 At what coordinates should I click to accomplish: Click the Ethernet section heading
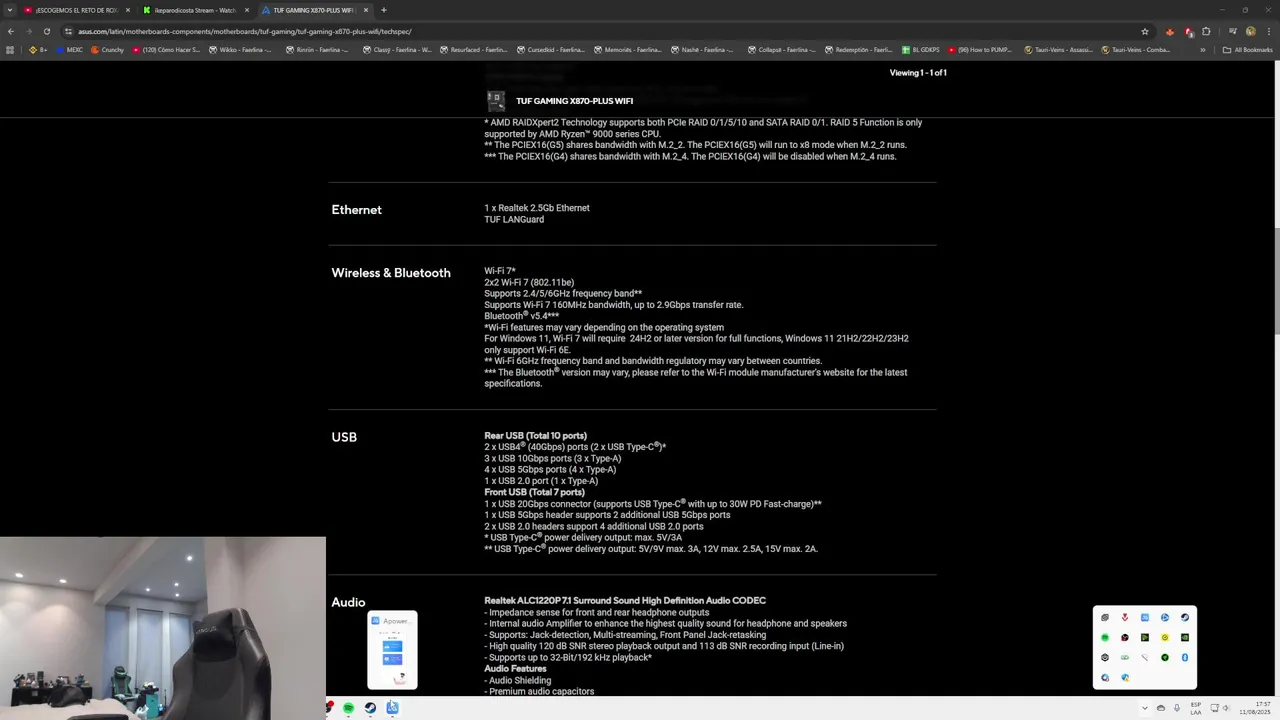coord(356,210)
